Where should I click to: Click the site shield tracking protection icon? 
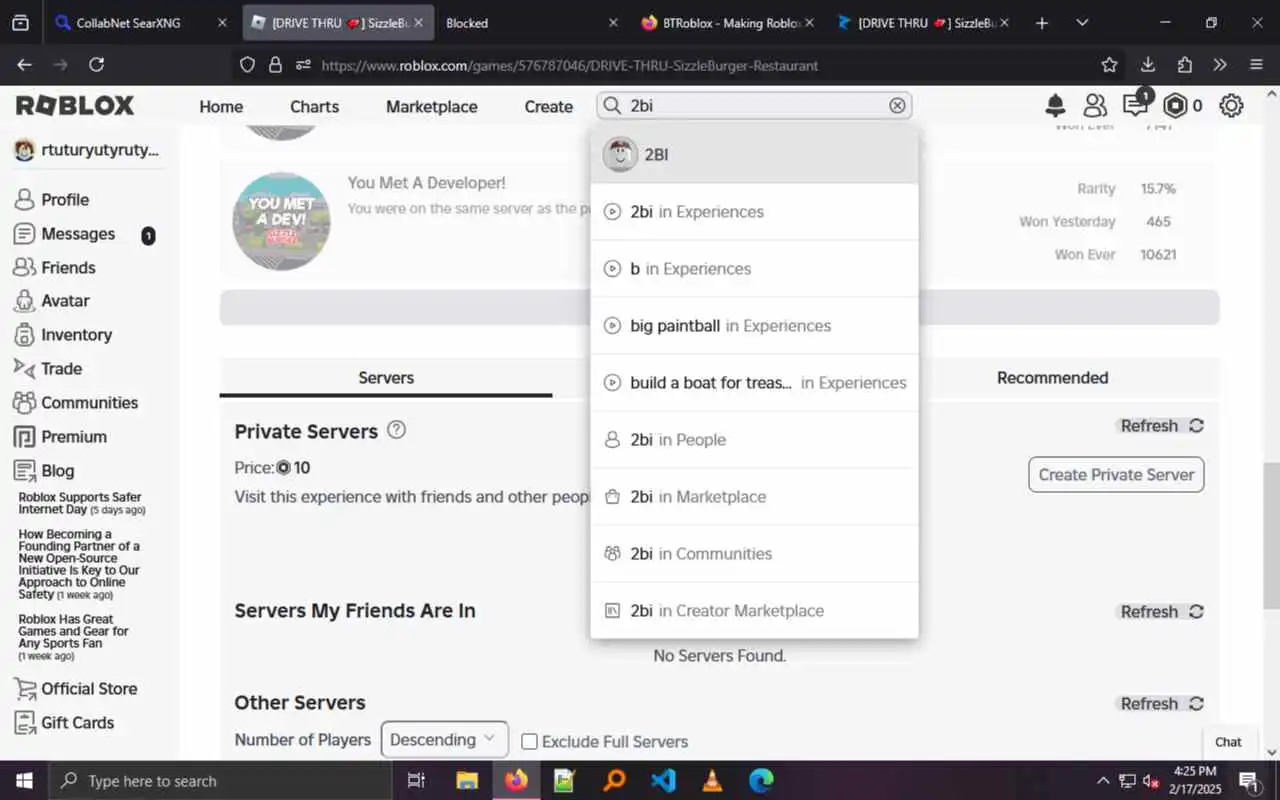point(247,65)
